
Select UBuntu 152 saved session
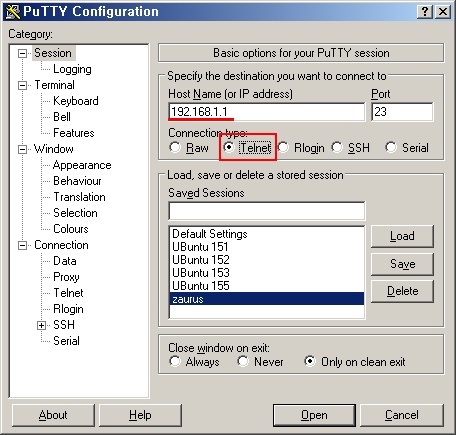[267, 260]
